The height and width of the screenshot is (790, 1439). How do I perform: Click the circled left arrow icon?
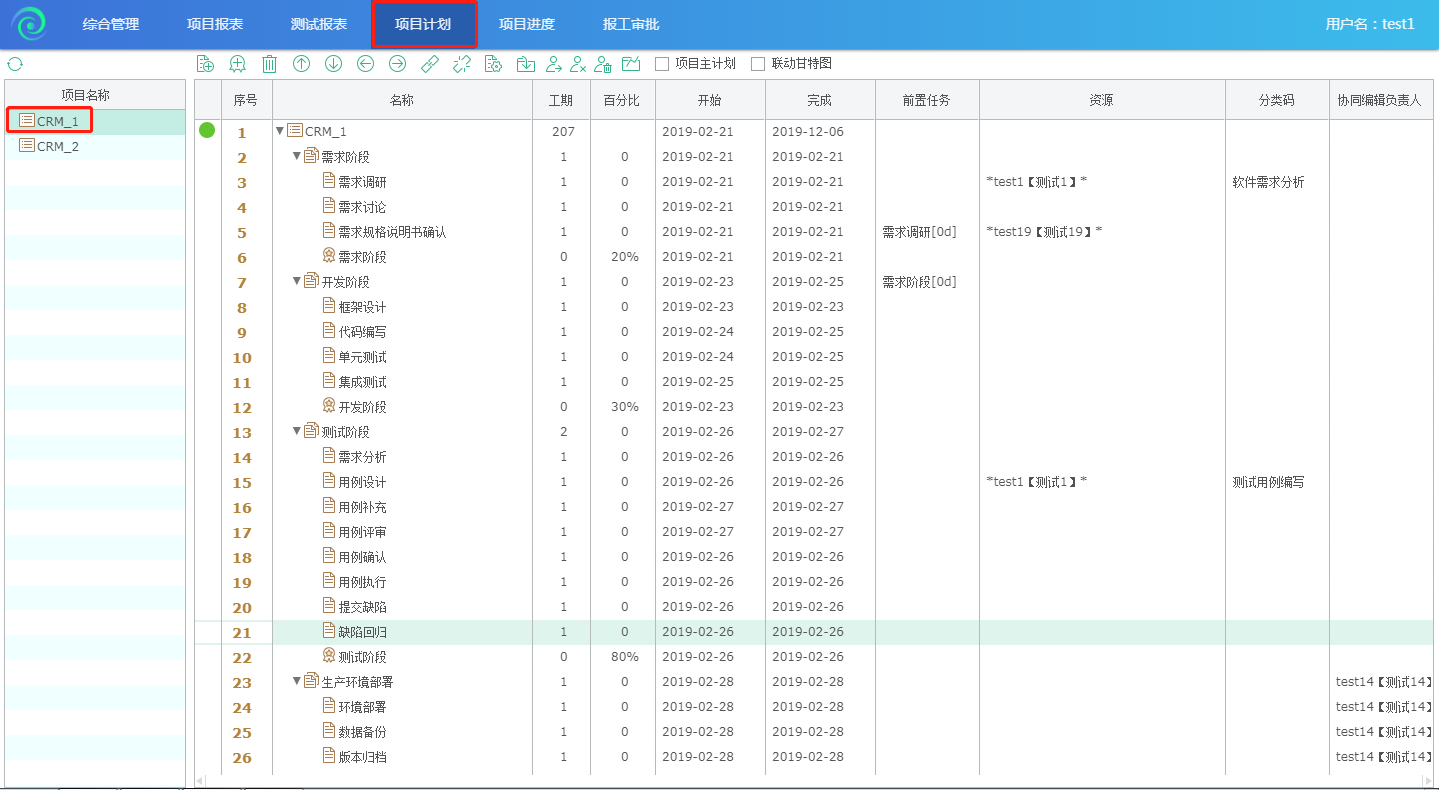[365, 64]
